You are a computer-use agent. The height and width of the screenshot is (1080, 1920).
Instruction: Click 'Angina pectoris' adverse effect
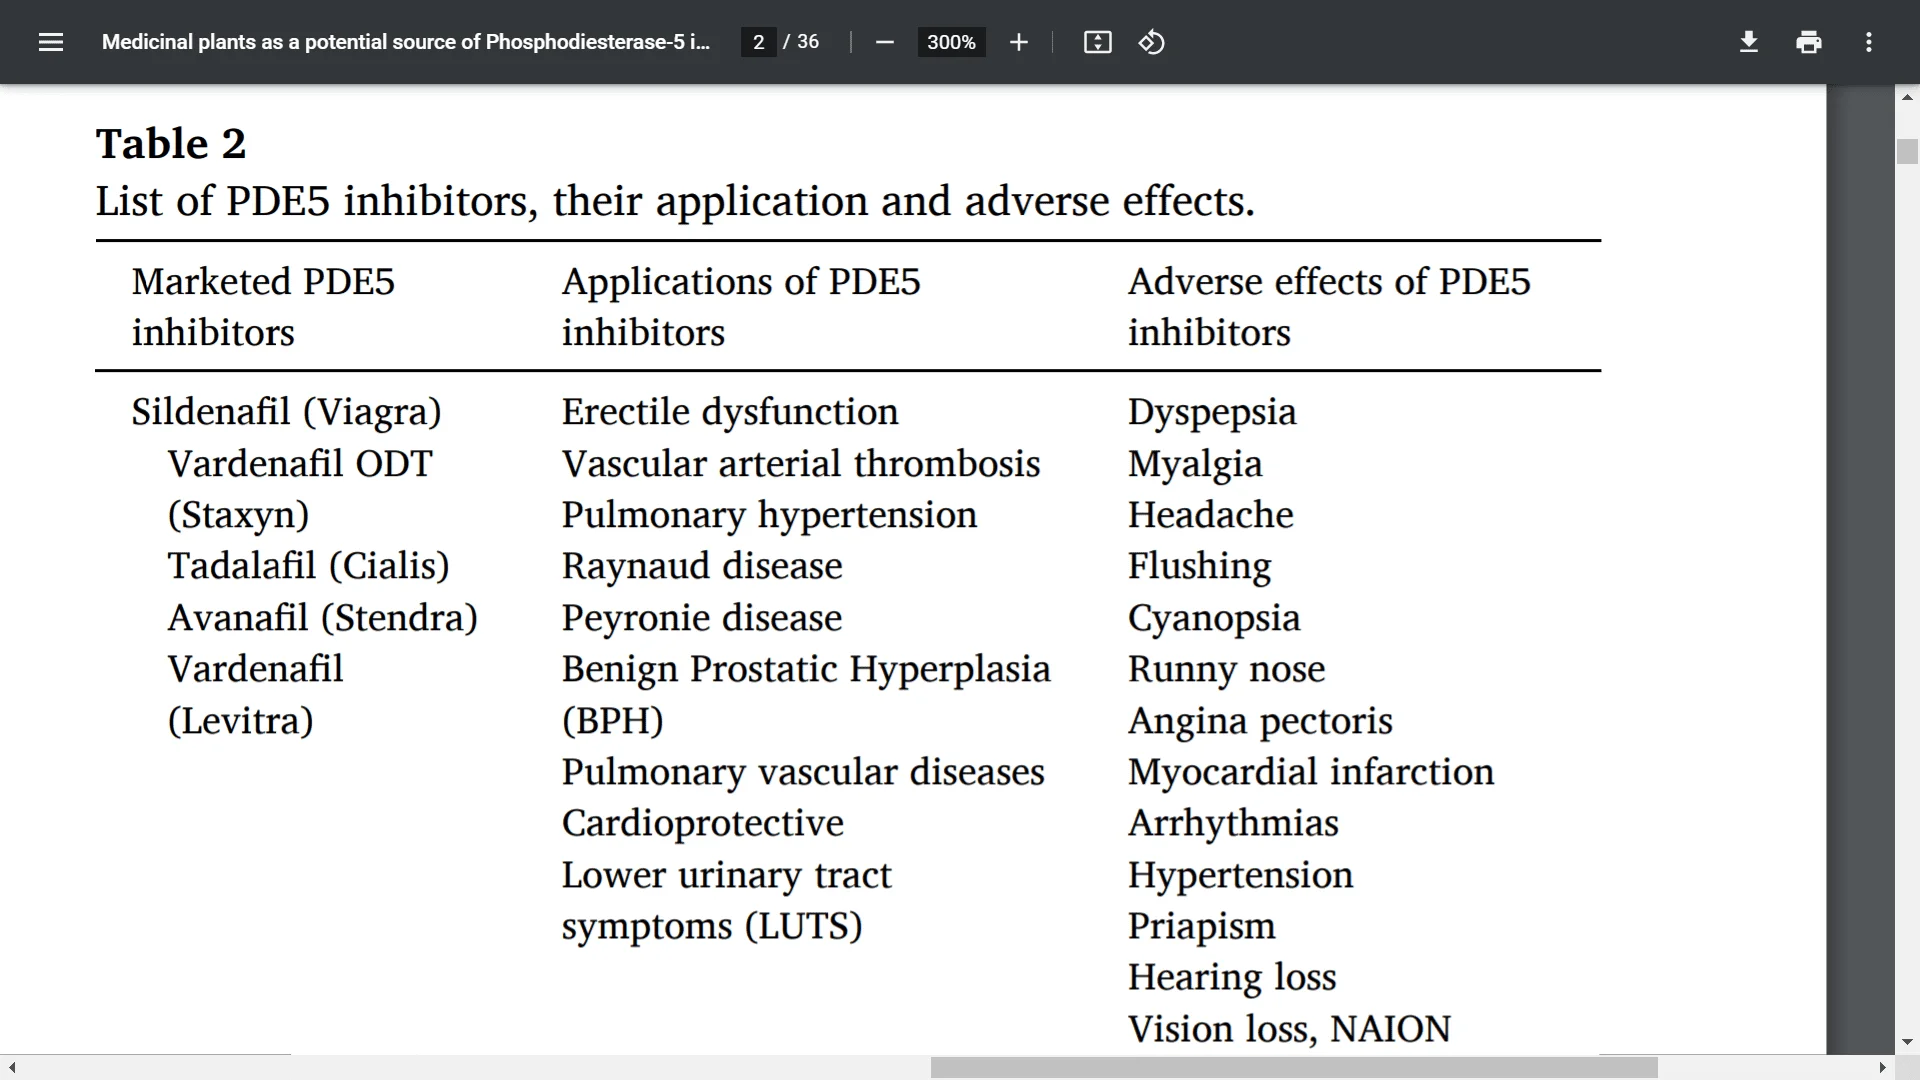(x=1260, y=721)
